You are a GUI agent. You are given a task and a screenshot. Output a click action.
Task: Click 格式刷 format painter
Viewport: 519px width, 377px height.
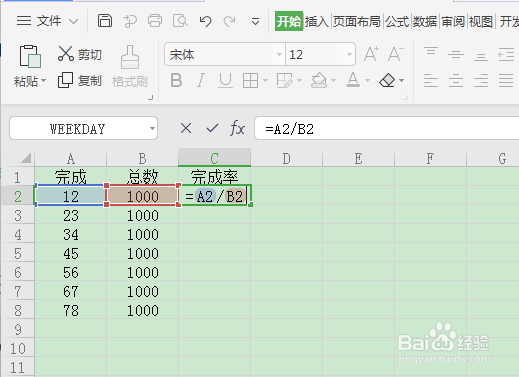click(x=130, y=67)
